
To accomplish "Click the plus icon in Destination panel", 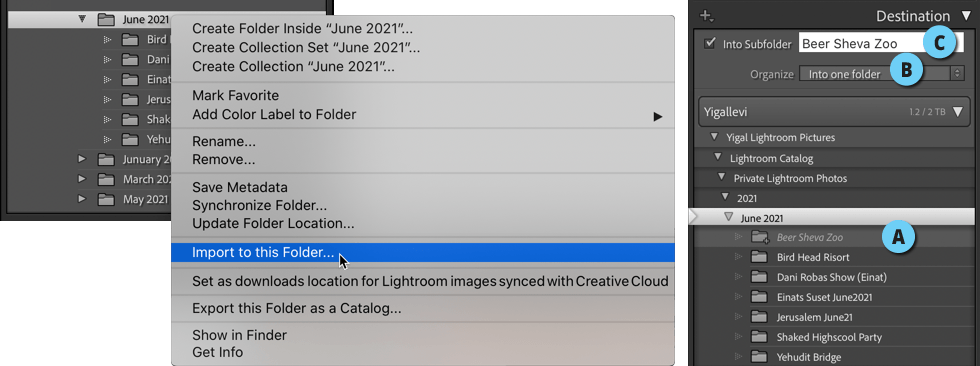I will pyautogui.click(x=707, y=16).
